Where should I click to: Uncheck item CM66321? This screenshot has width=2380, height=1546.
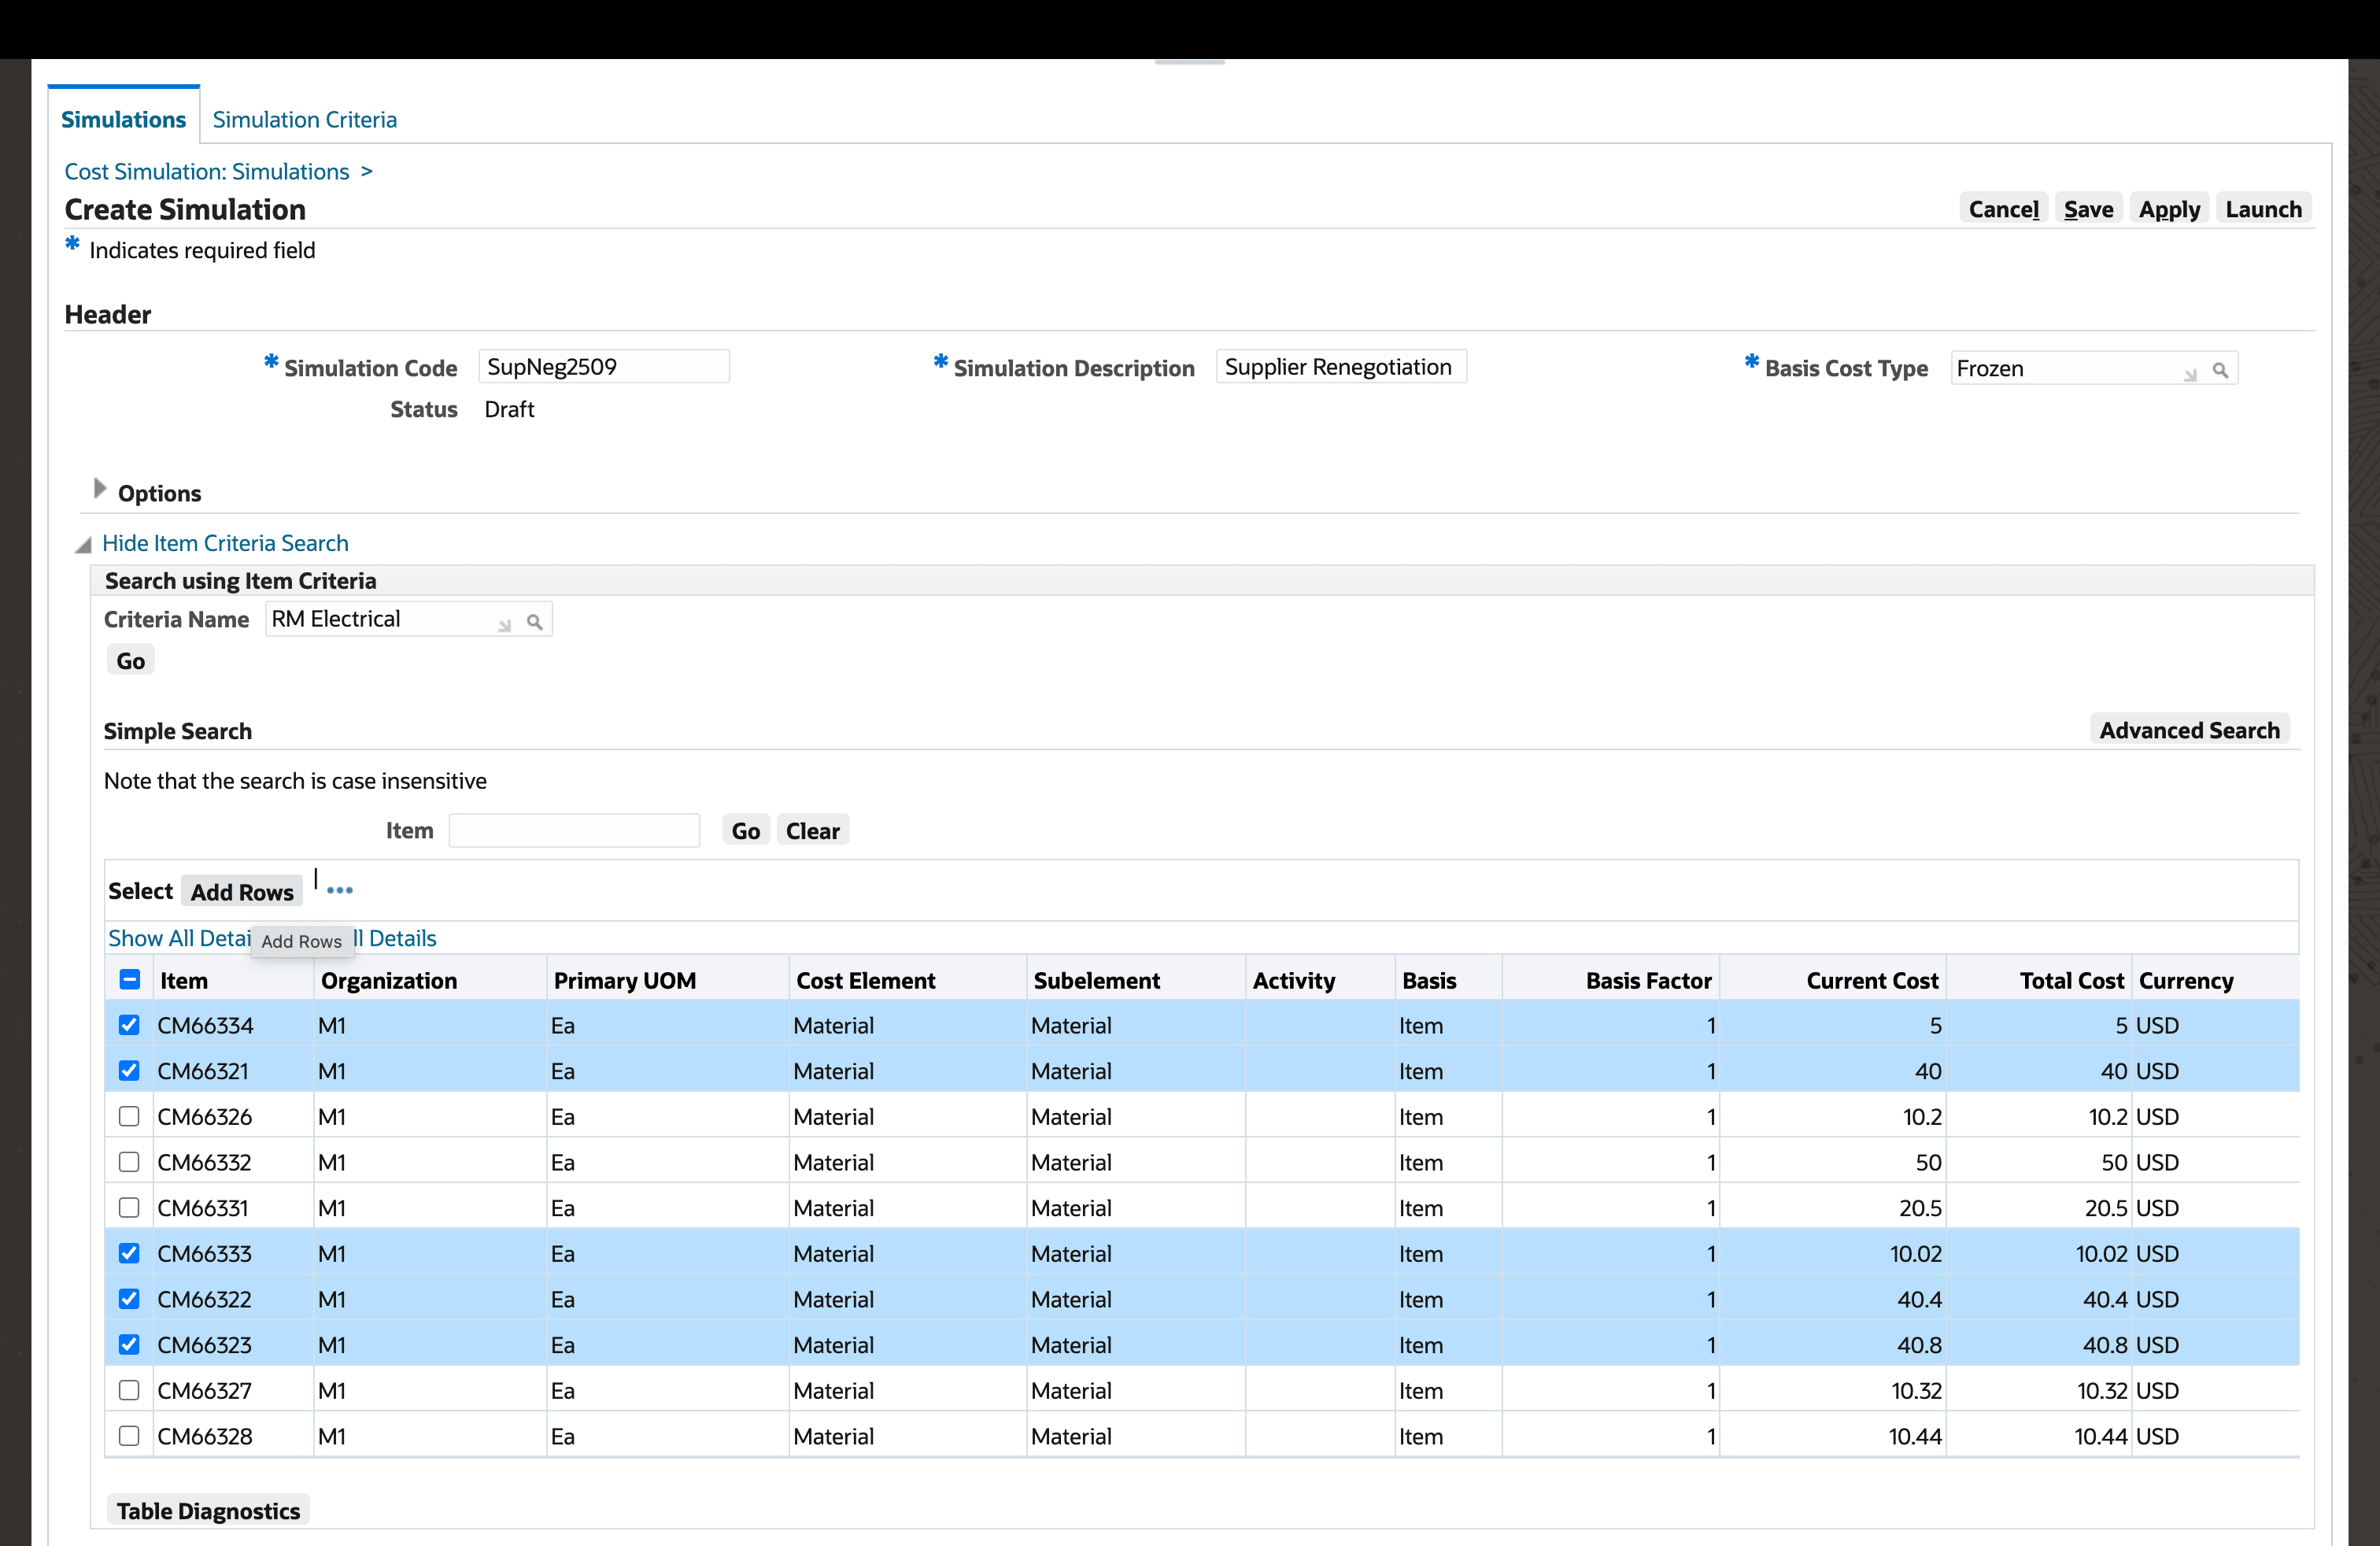point(129,1070)
